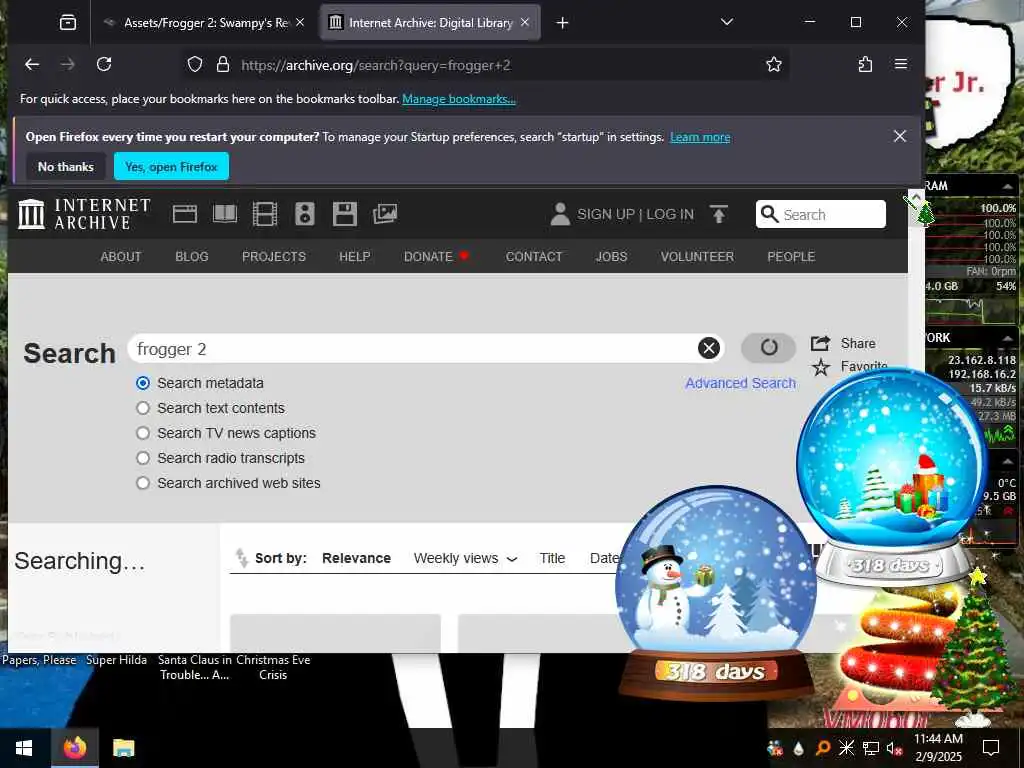Viewport: 1024px width, 768px height.
Task: Bookmark this page with the star
Action: (774, 64)
